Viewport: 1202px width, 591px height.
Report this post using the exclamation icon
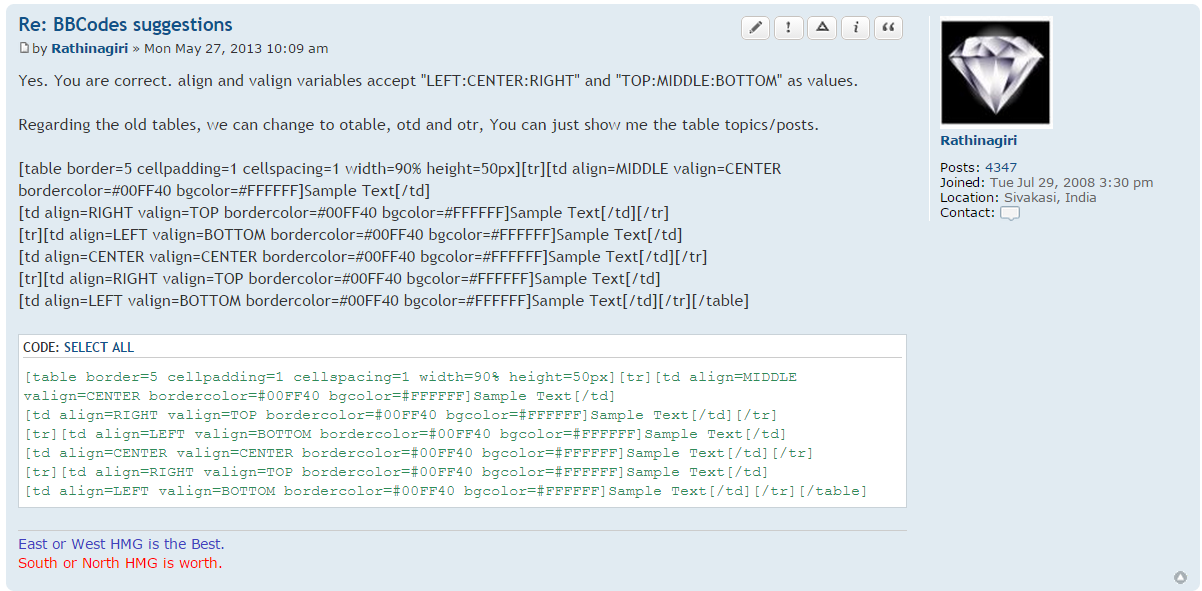[789, 28]
